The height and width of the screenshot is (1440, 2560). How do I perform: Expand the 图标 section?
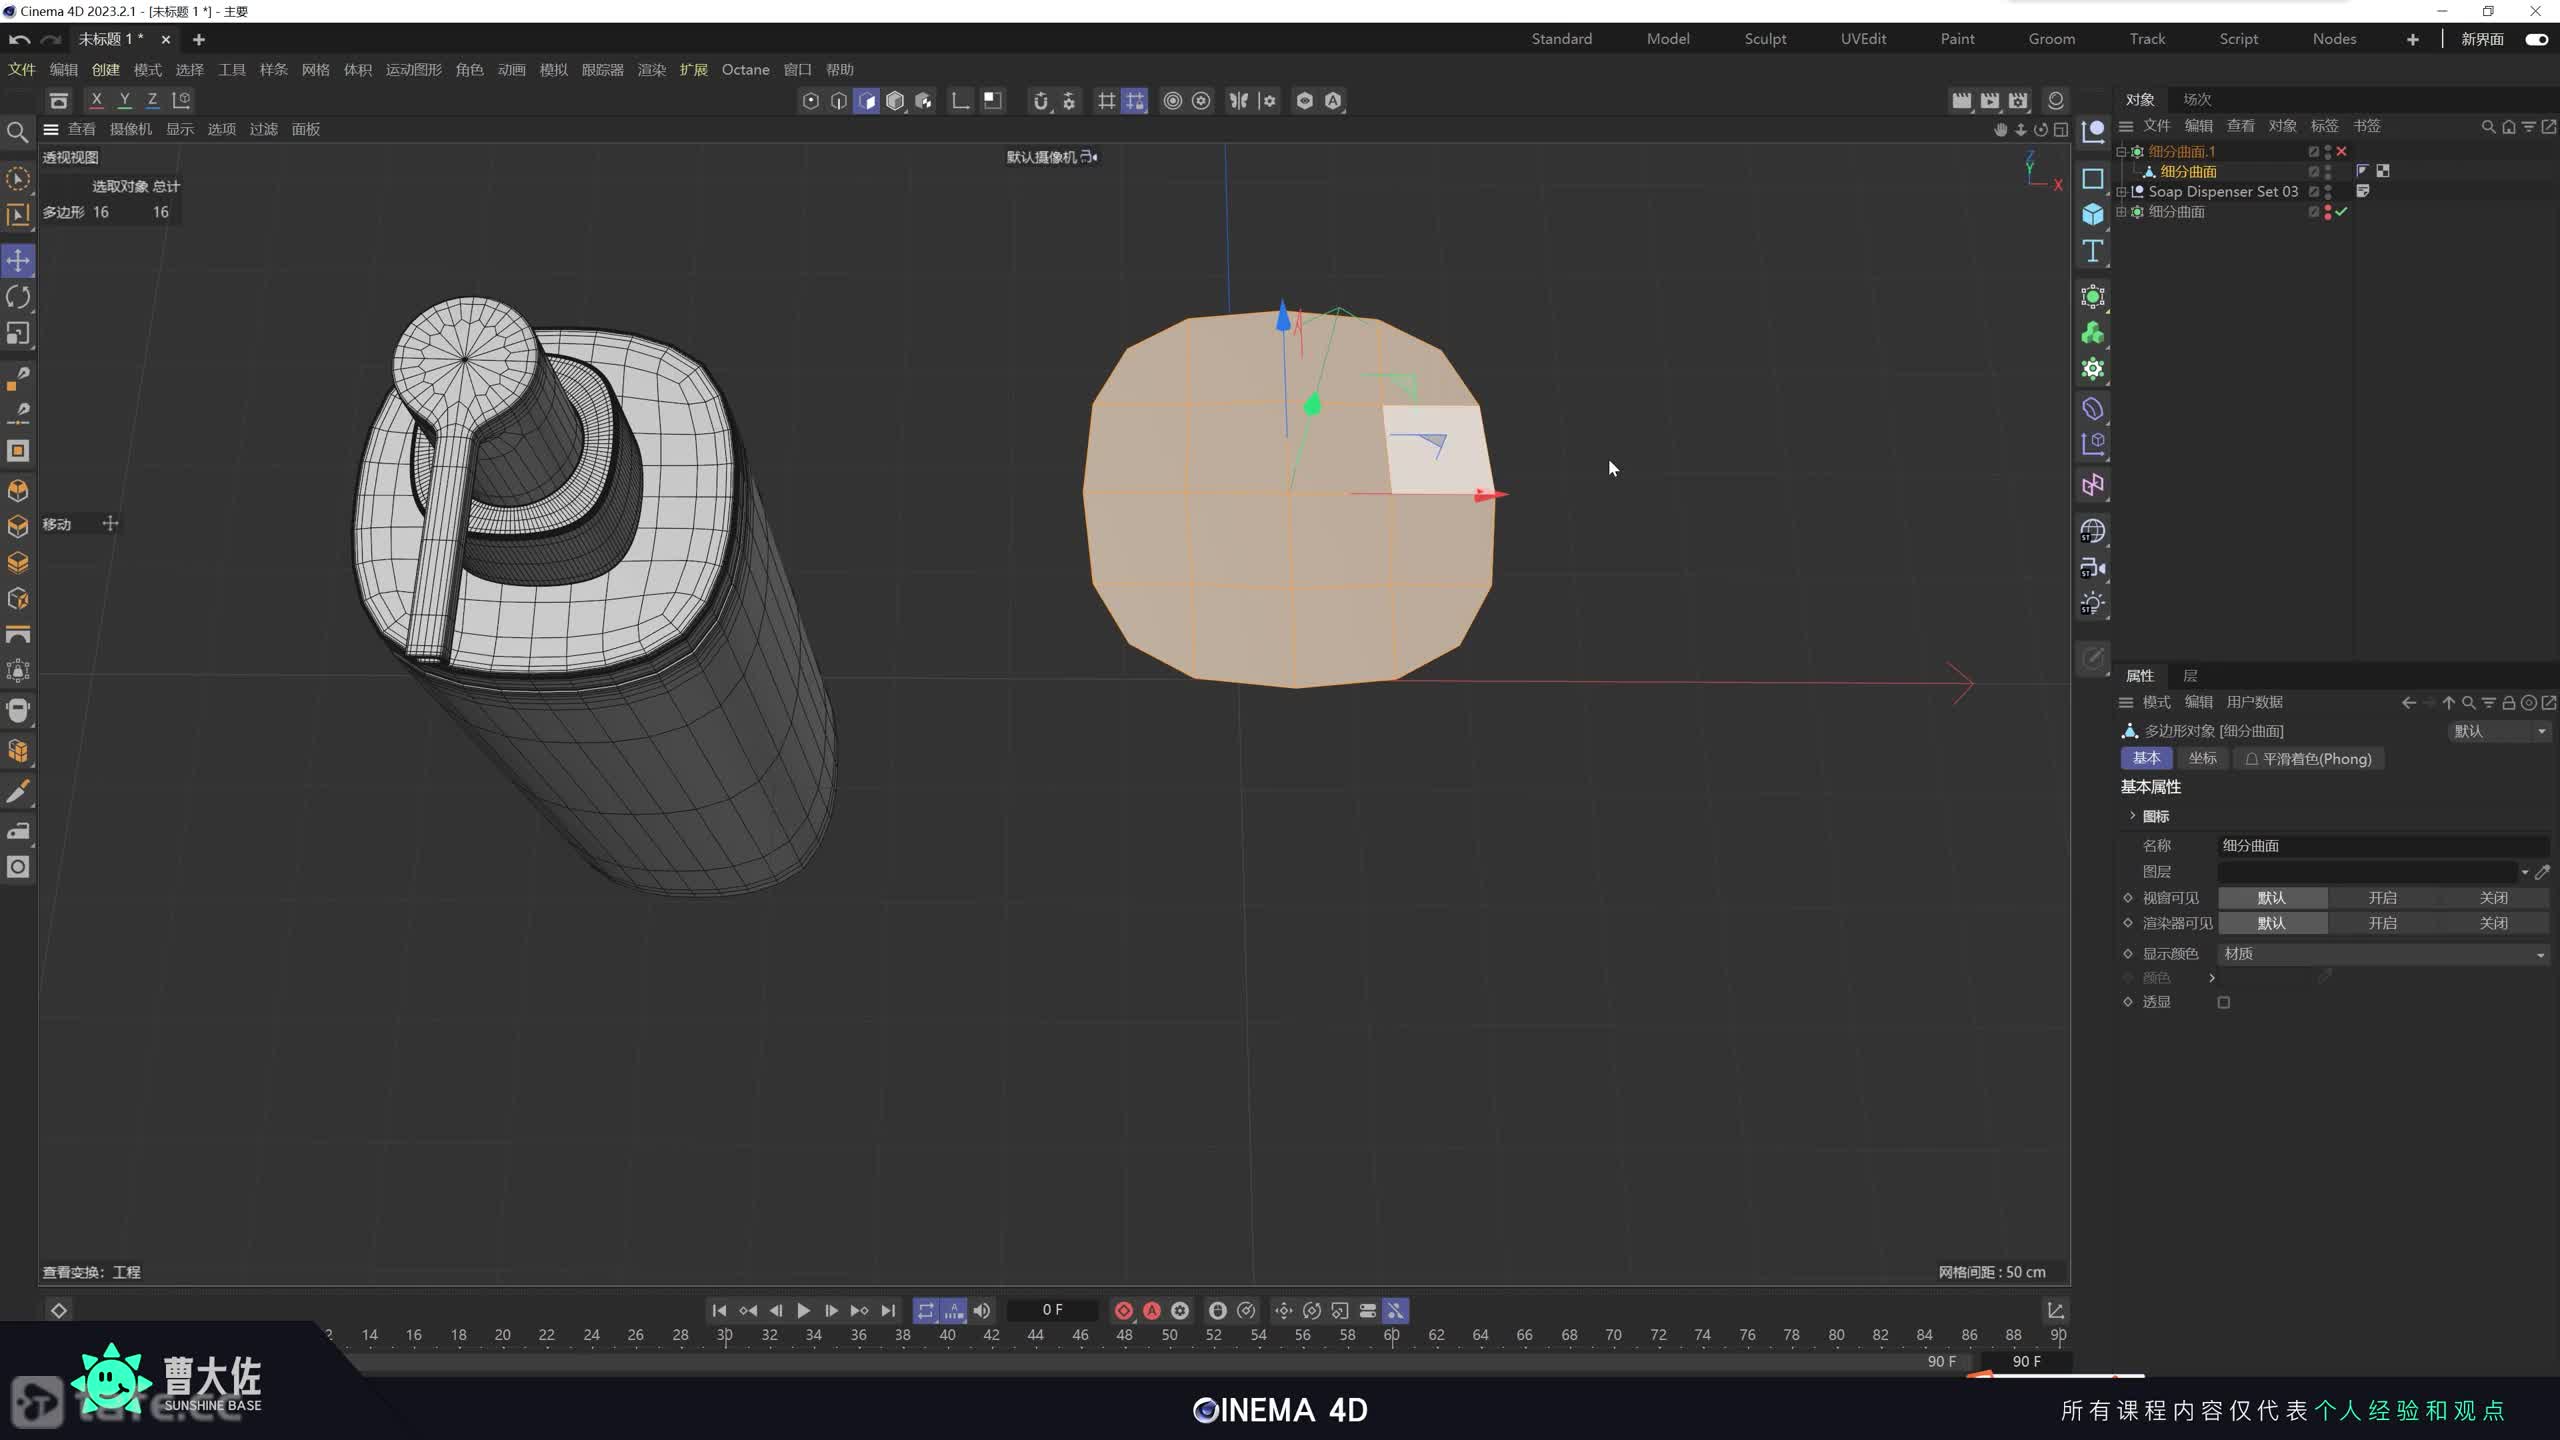point(2132,816)
